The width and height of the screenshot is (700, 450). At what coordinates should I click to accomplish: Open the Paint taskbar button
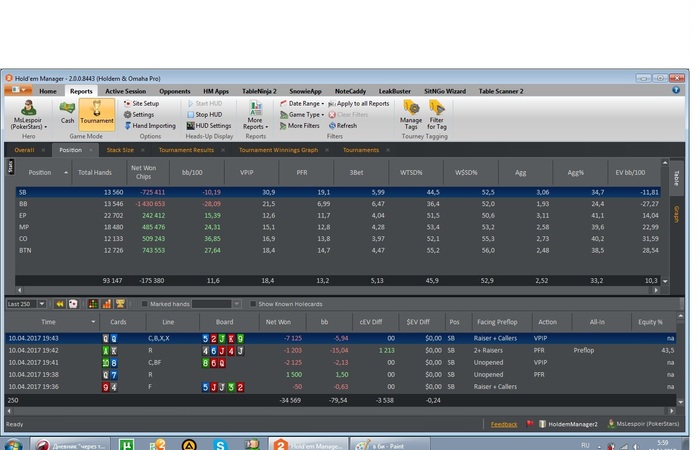[390, 445]
